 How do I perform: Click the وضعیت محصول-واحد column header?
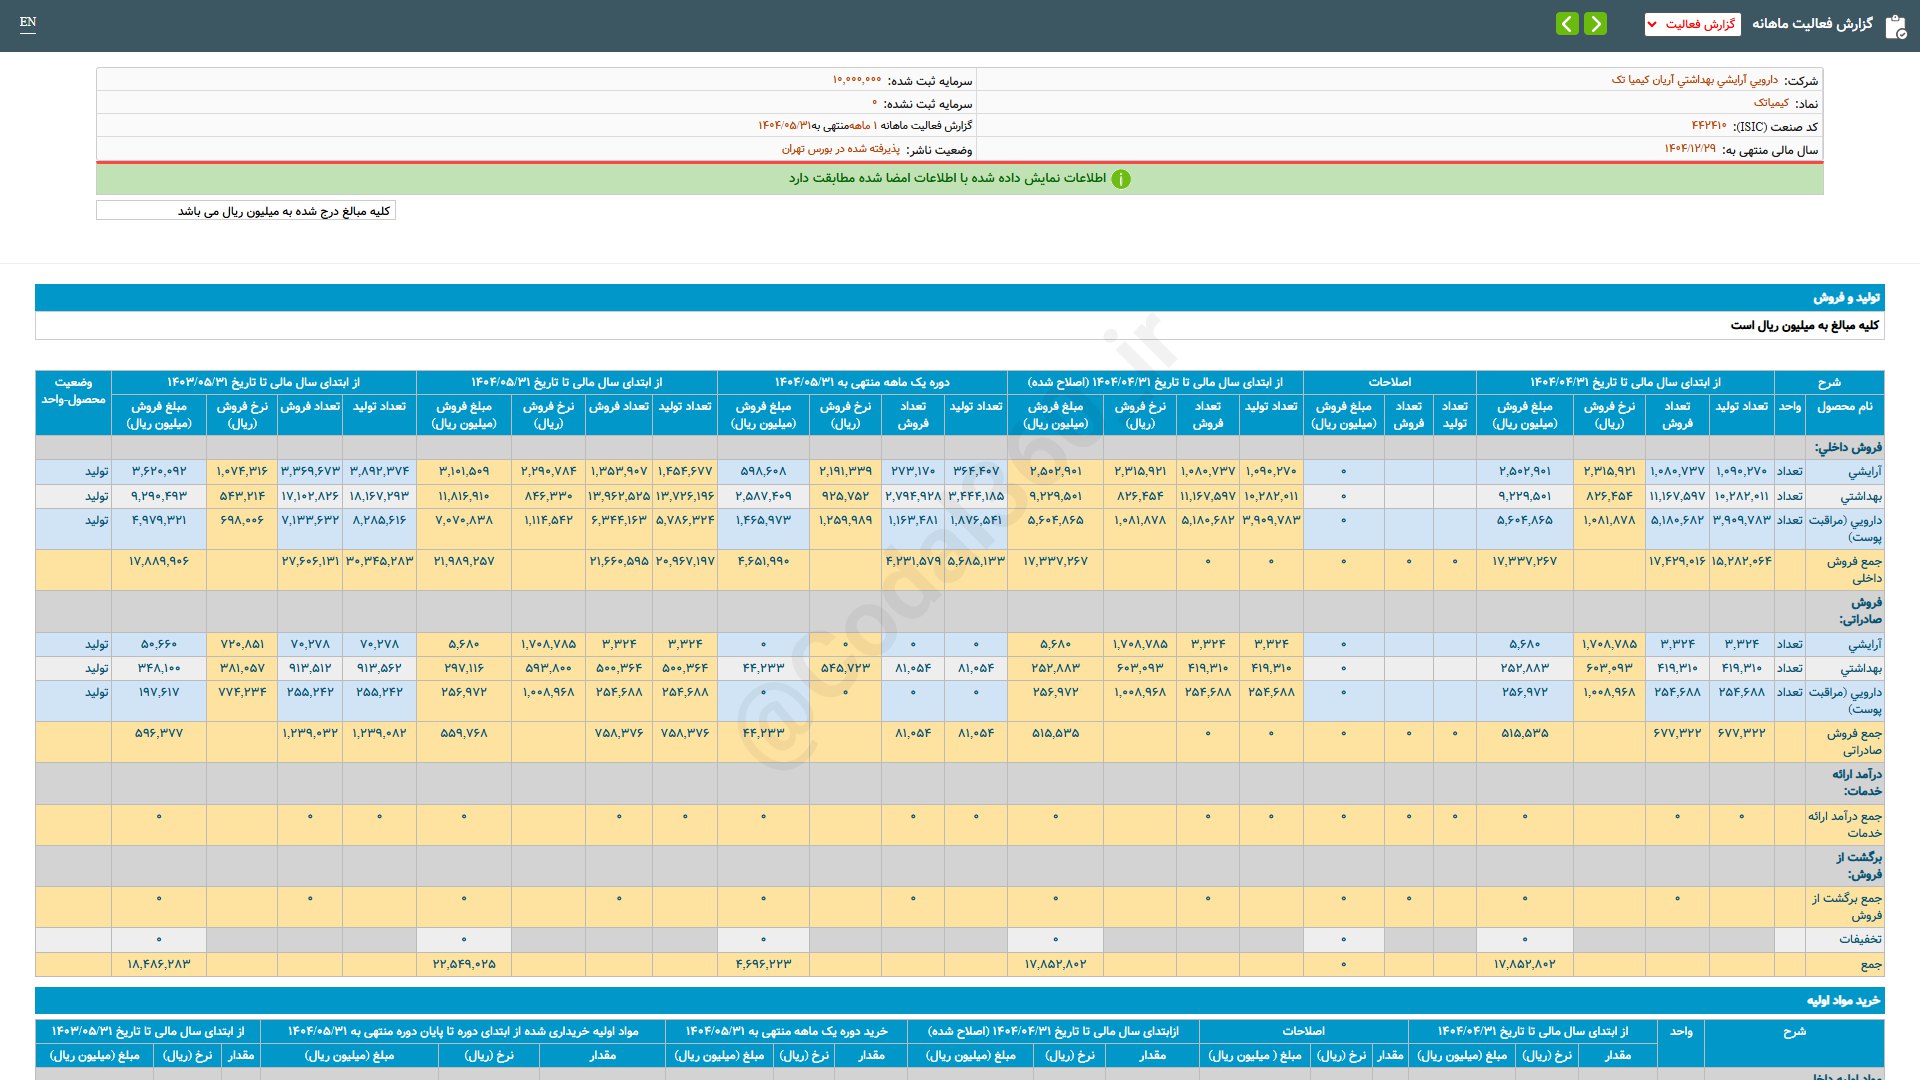tap(73, 391)
